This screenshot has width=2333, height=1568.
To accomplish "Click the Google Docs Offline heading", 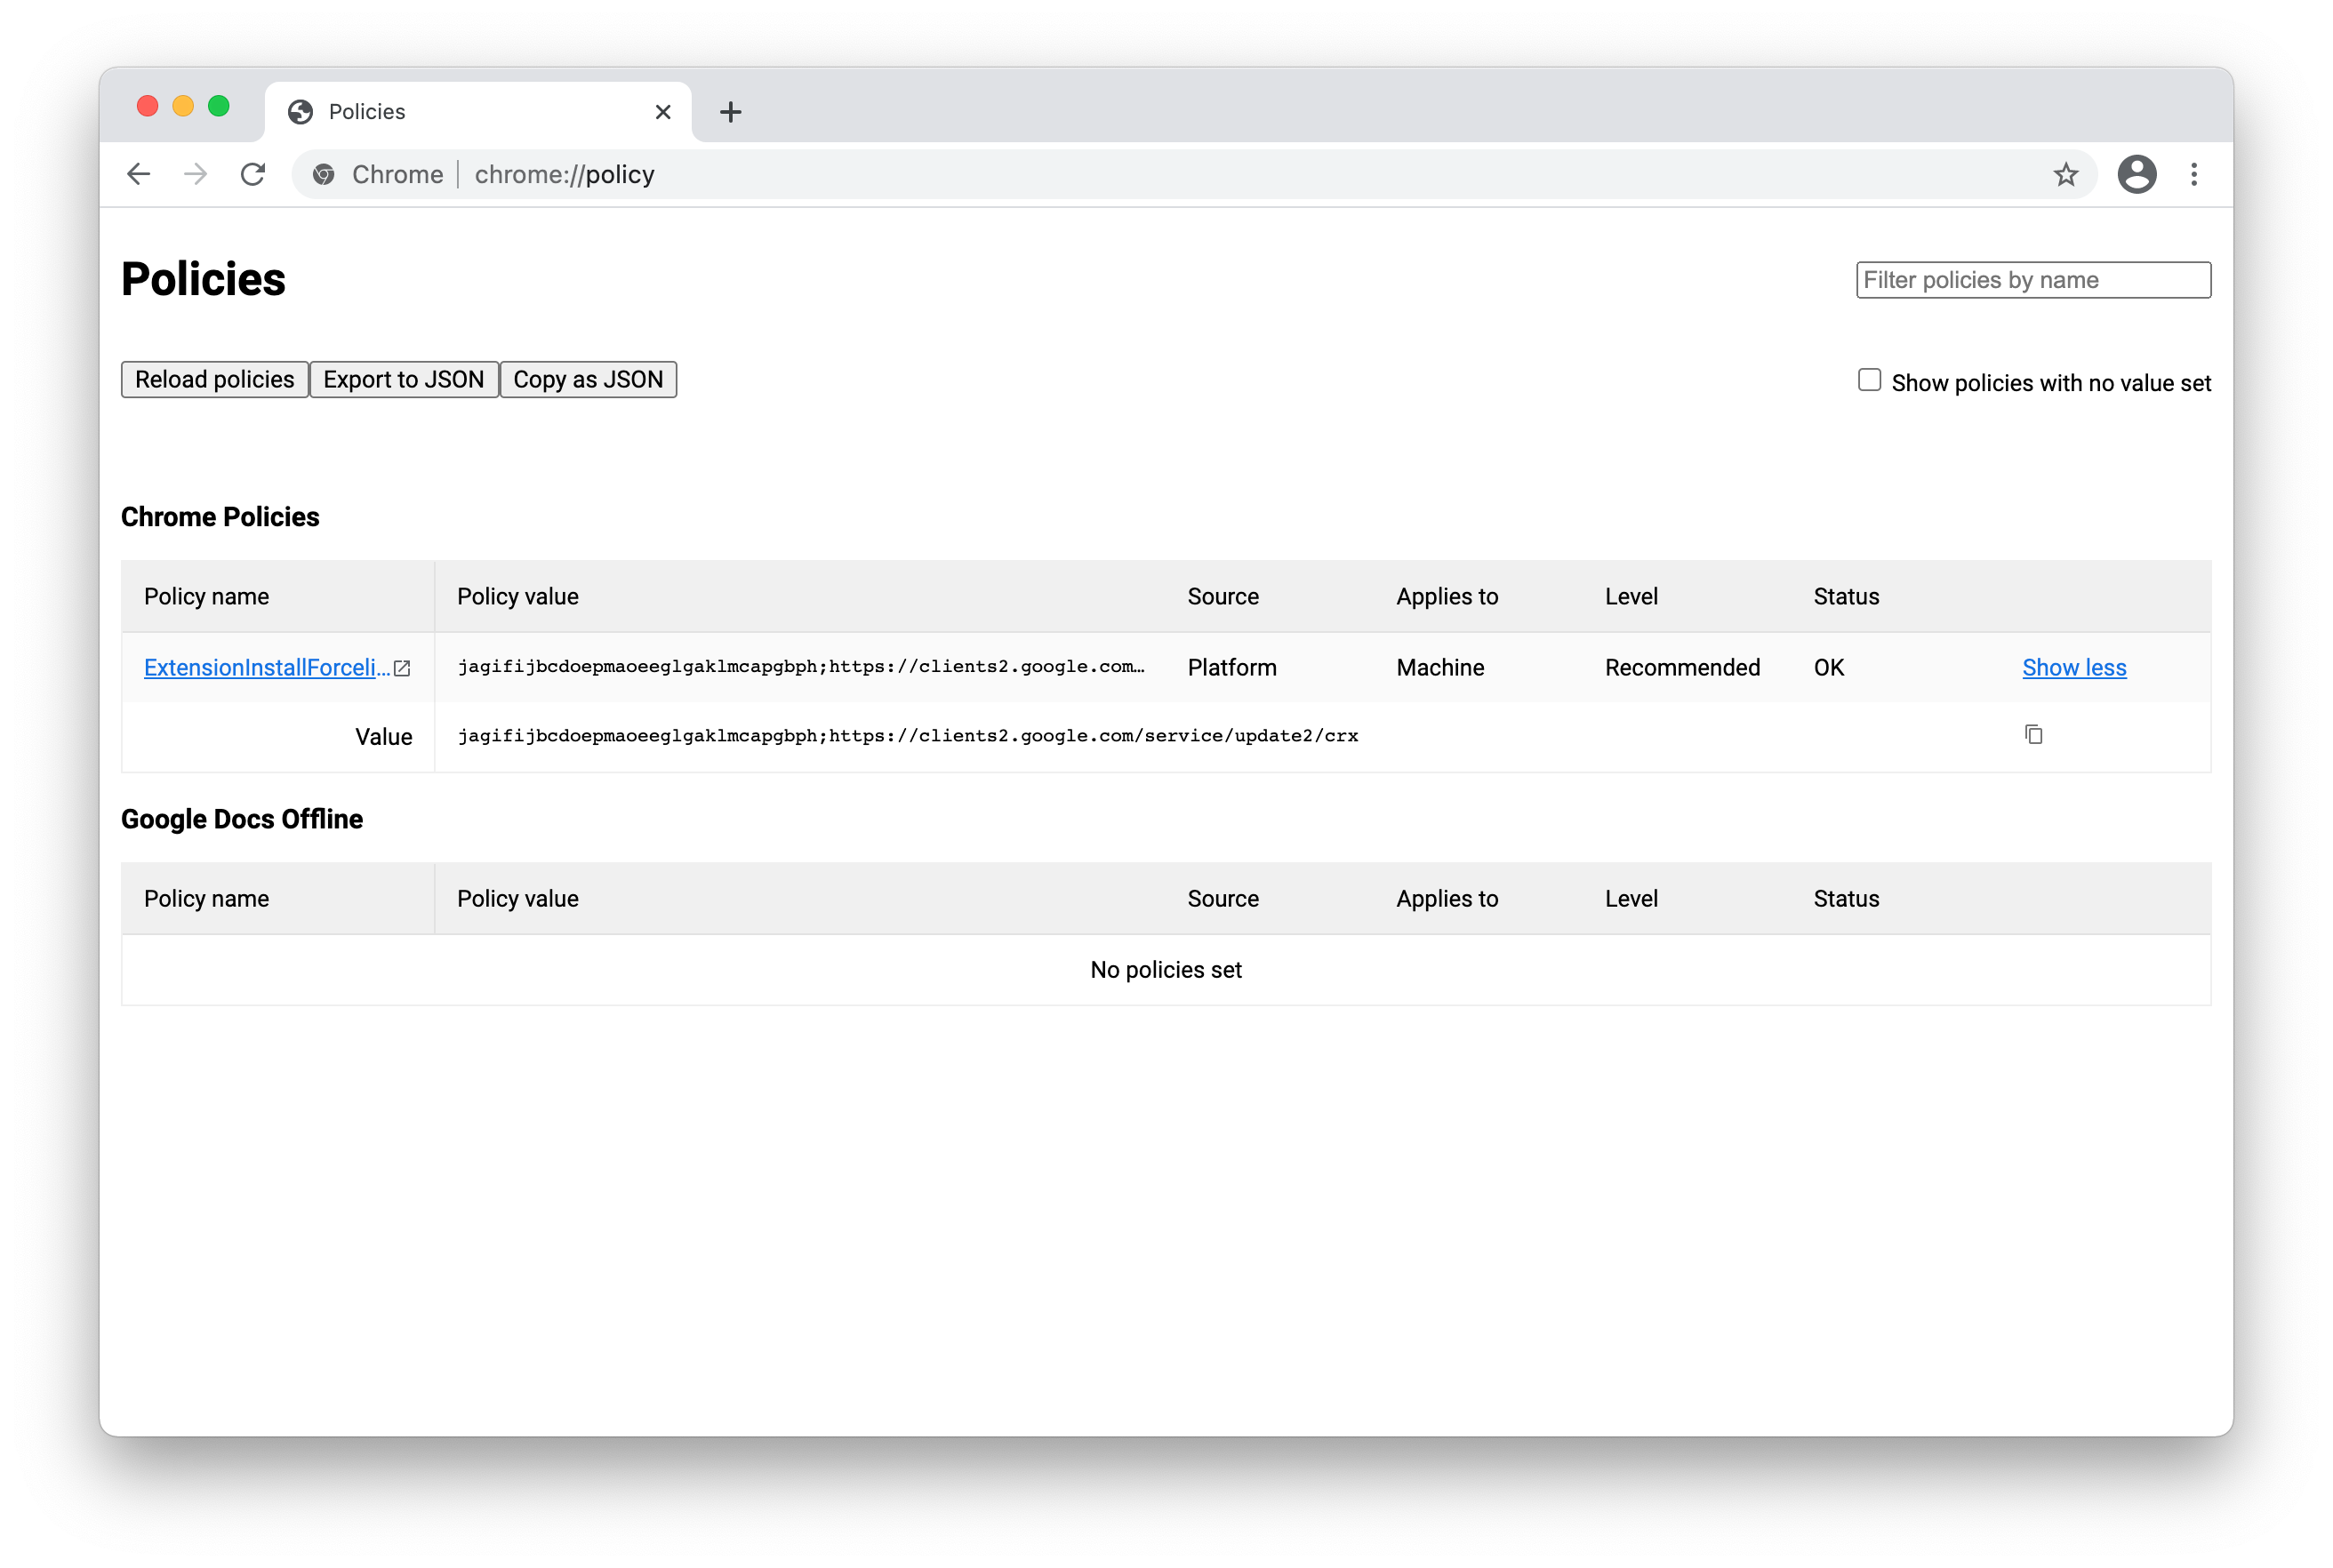I will tap(242, 819).
